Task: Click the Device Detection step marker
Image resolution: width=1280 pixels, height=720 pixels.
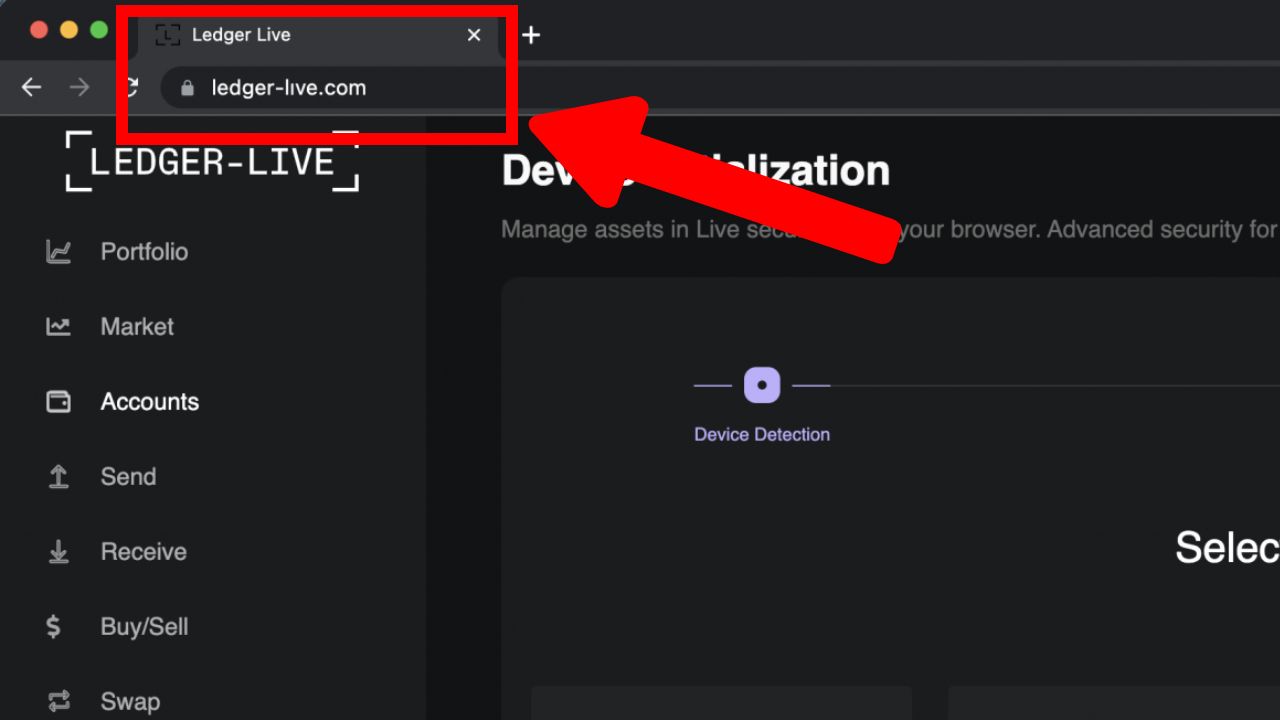Action: point(762,385)
